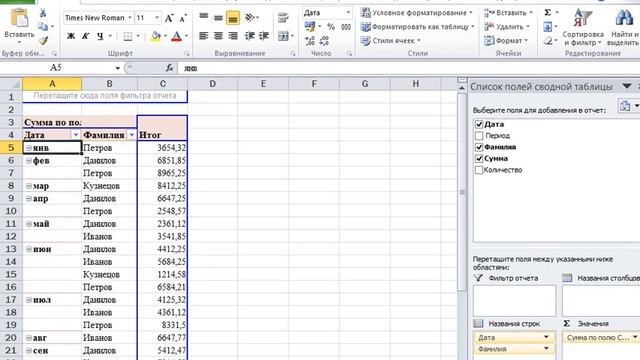Increase the indent
640x360 pixels.
tap(264, 36)
